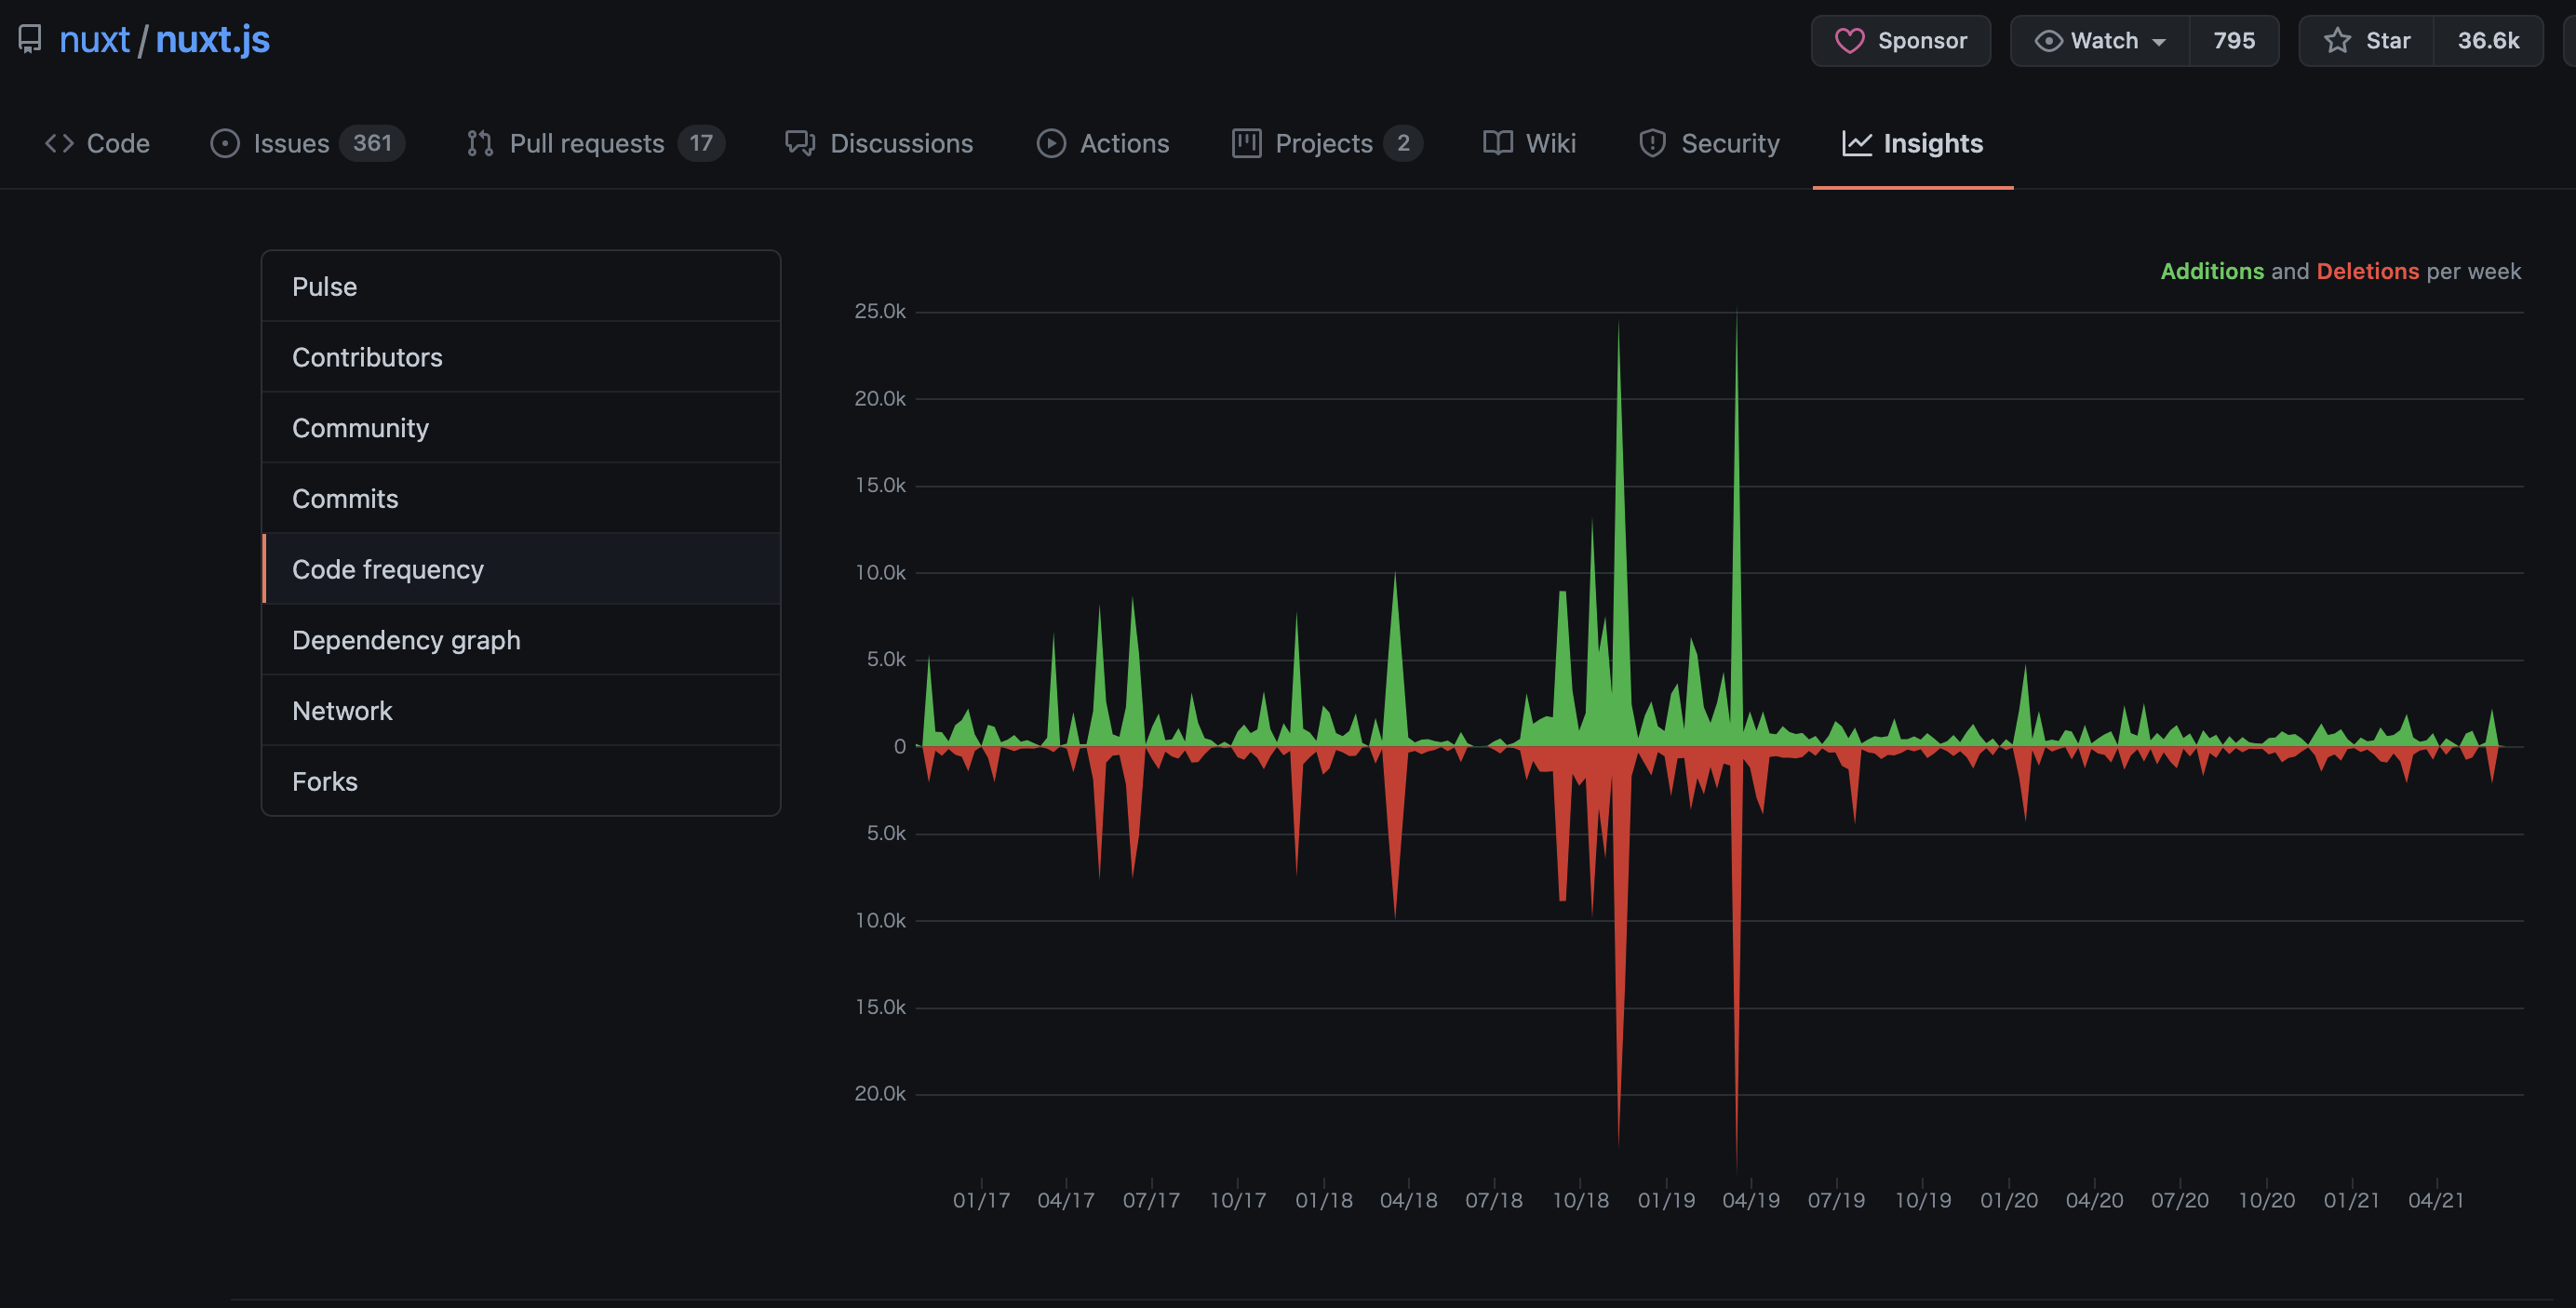
Task: Click the Sponsor heart button
Action: (x=1900, y=41)
